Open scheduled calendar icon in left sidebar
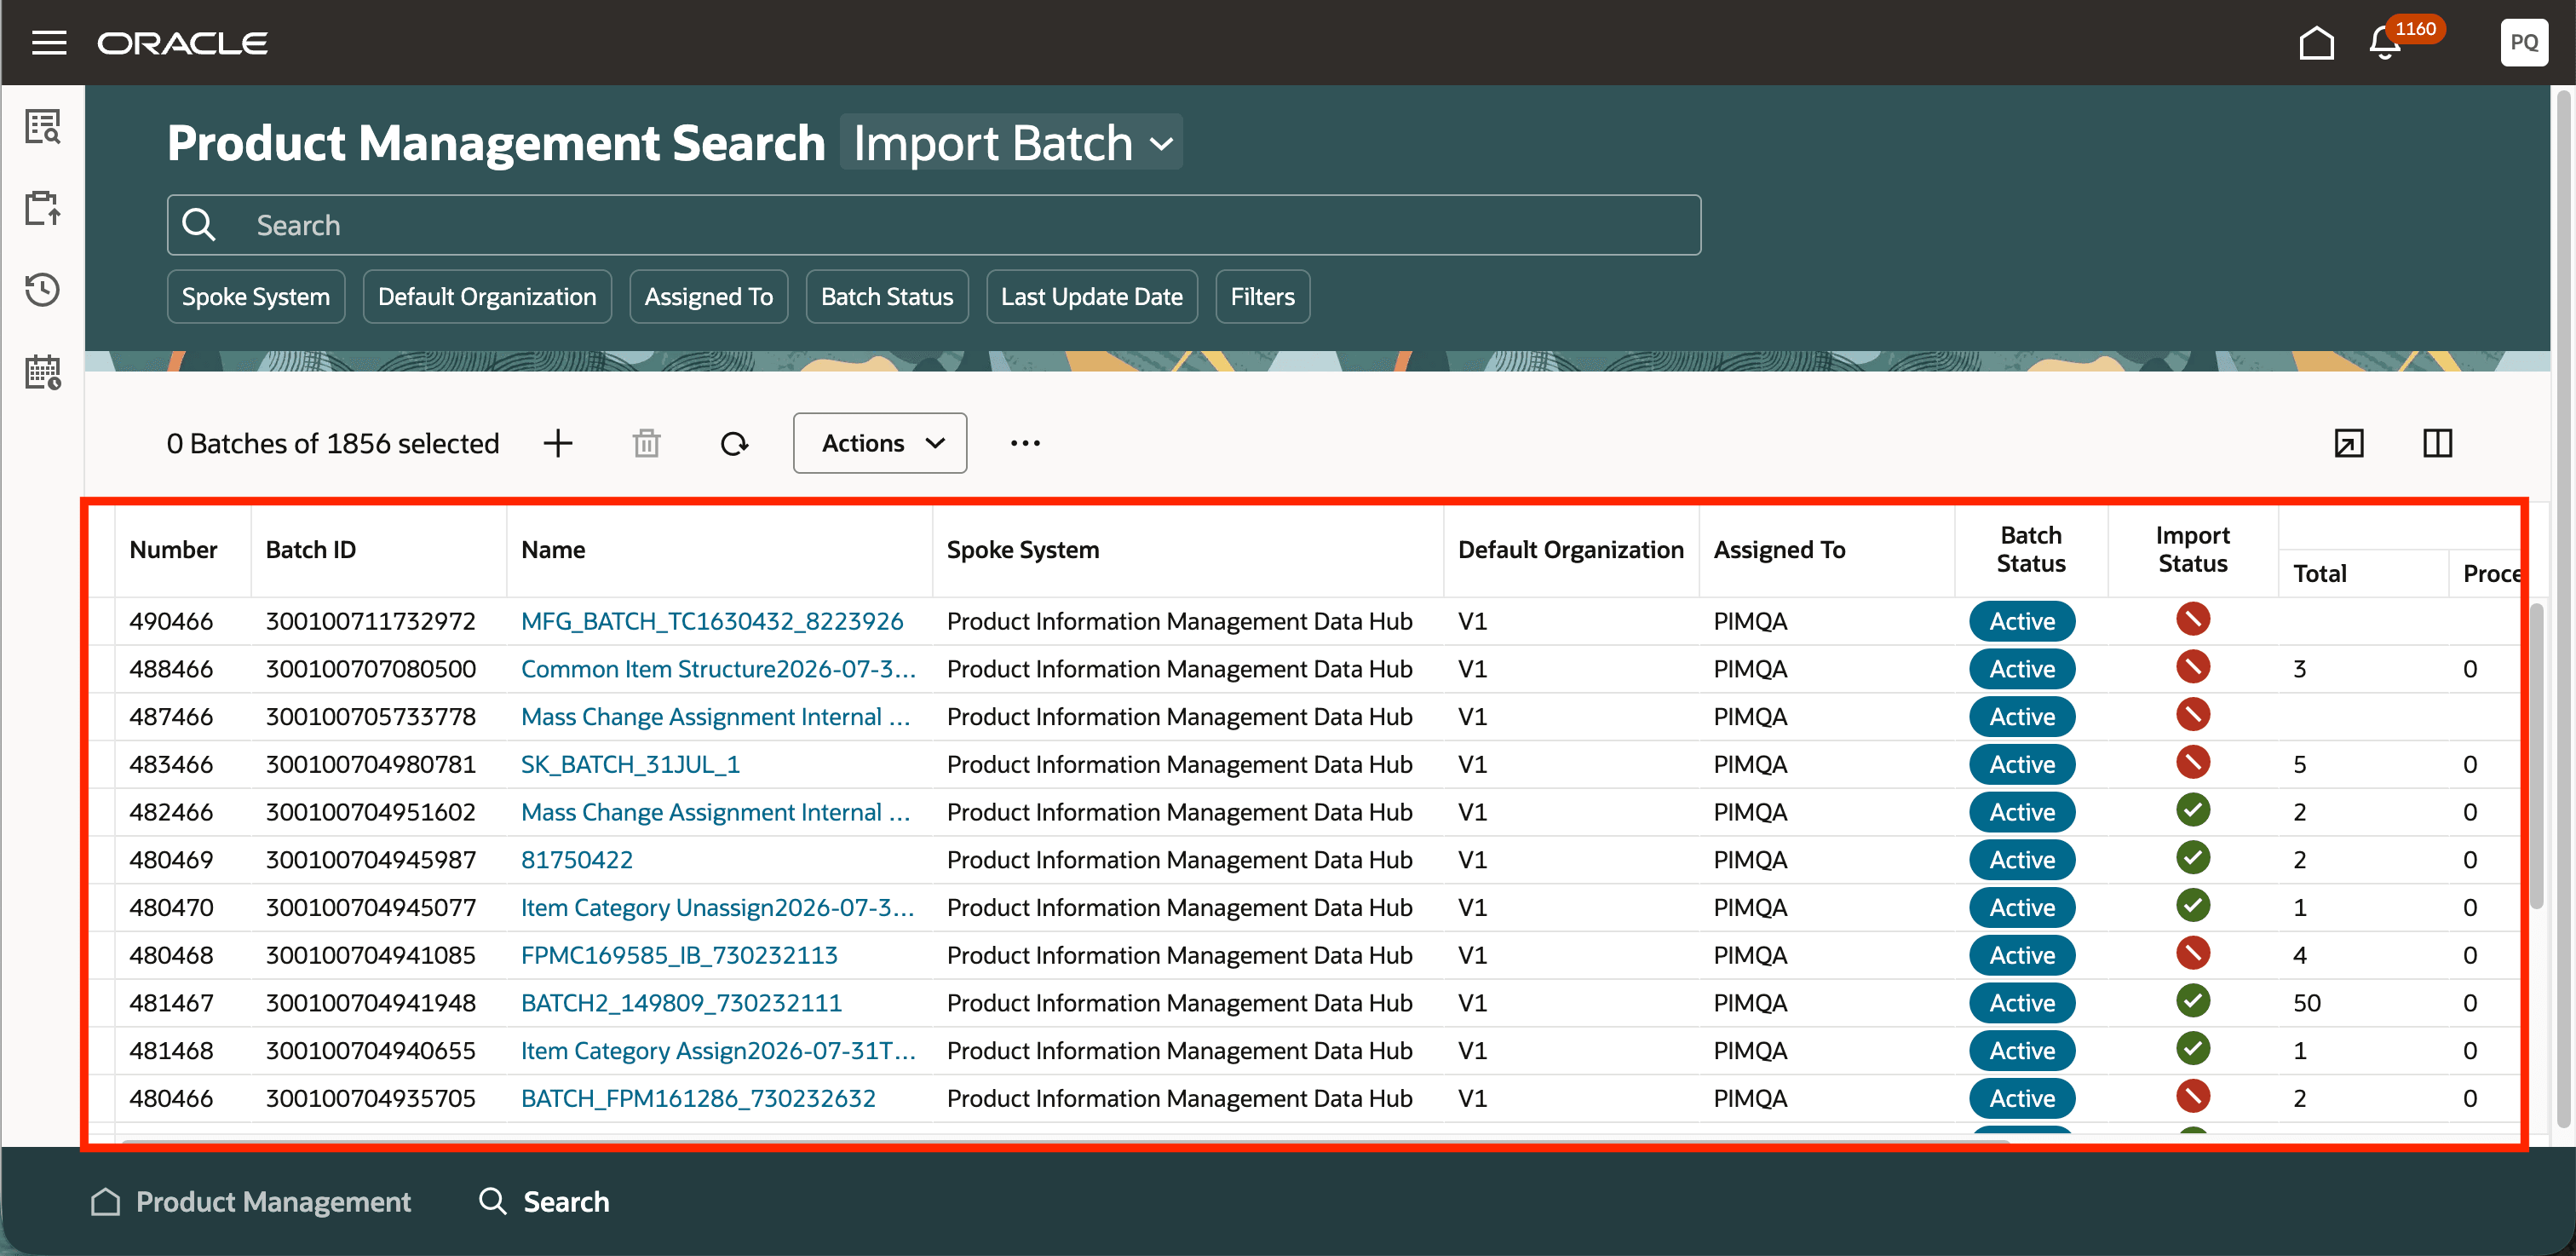Screen dimensions: 2576x1256 point(42,372)
